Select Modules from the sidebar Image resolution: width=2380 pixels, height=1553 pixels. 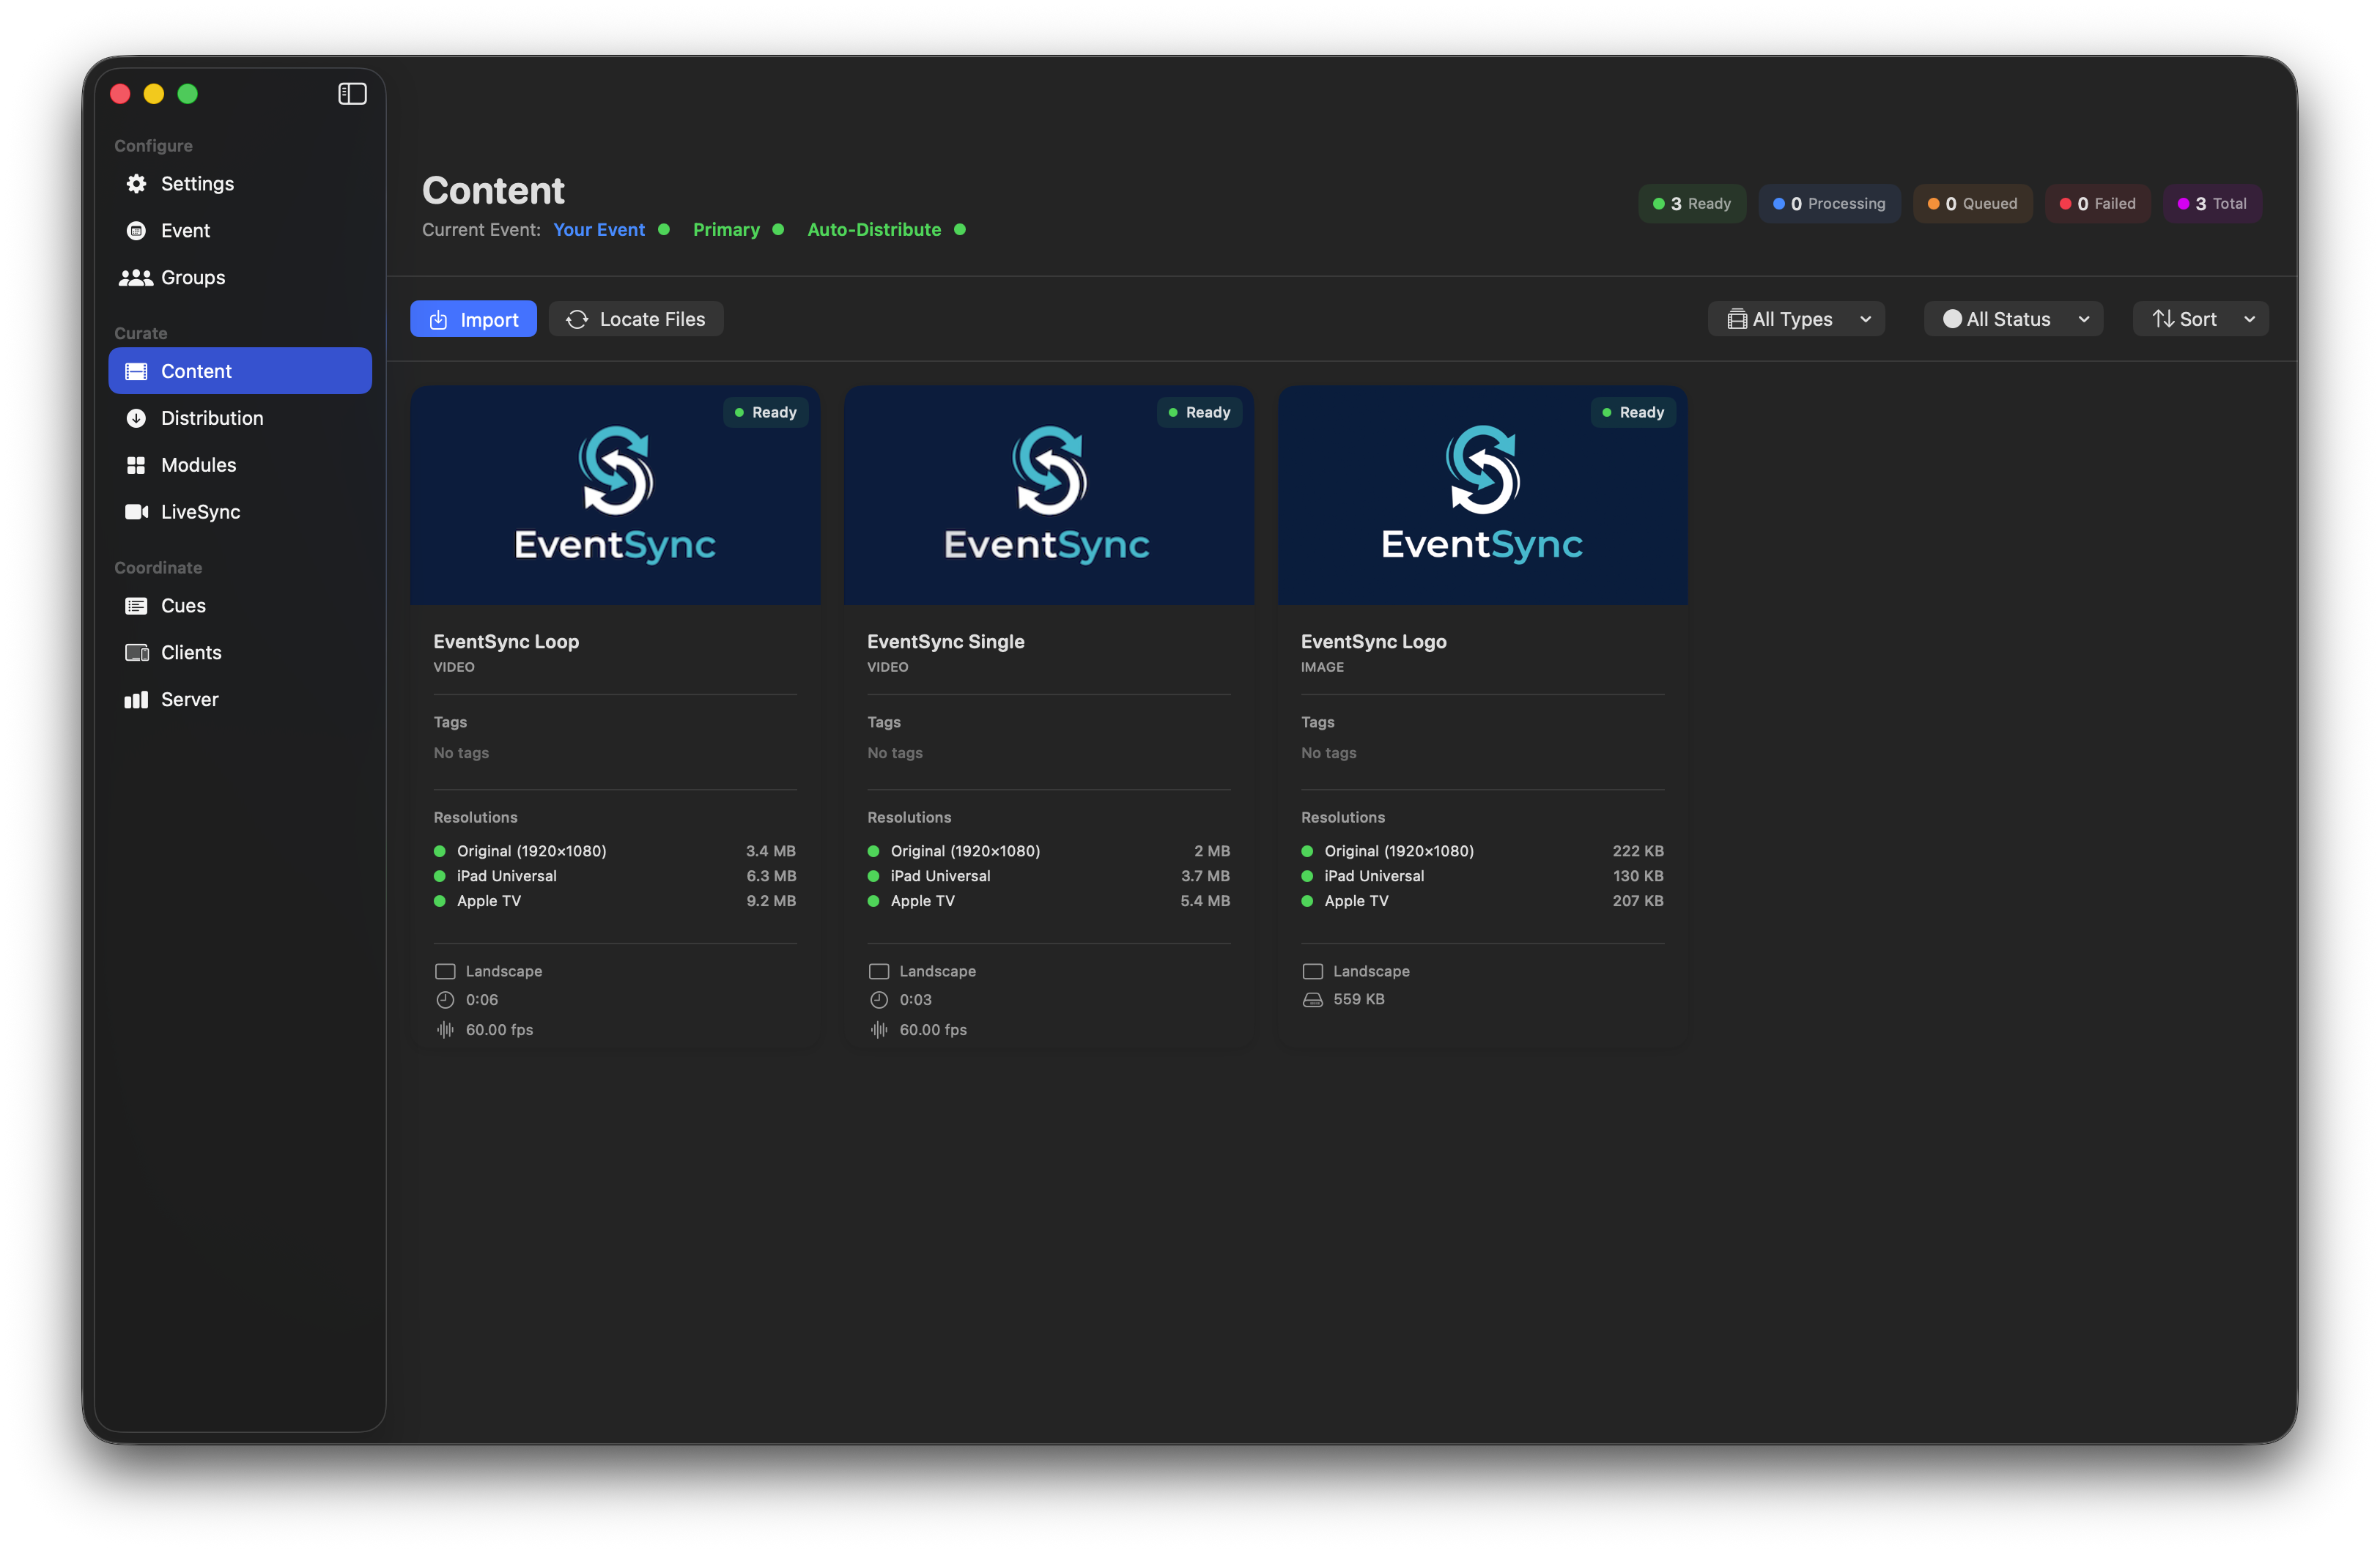pos(200,464)
